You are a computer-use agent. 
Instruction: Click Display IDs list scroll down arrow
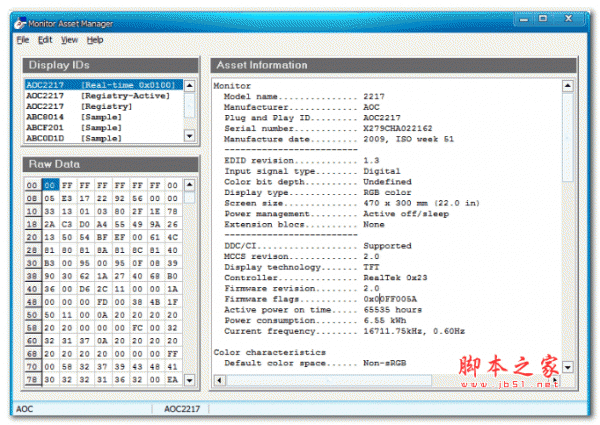pos(189,136)
